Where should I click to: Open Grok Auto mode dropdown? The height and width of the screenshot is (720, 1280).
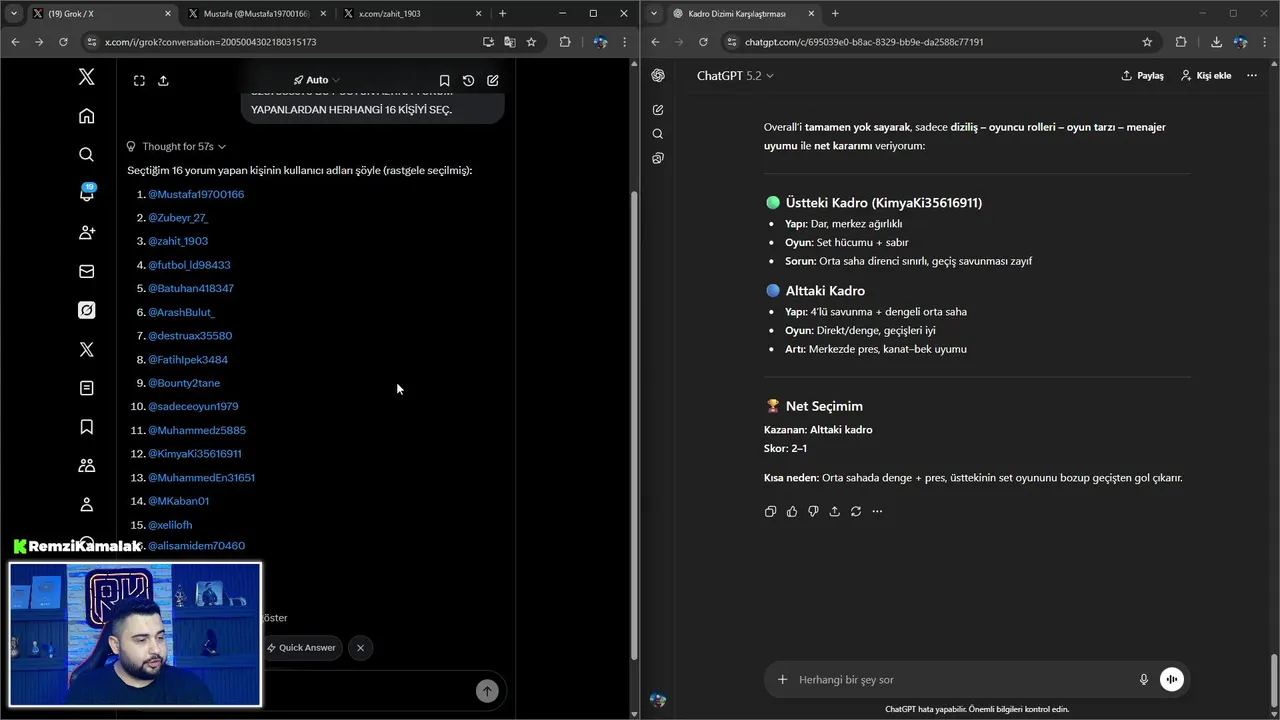pyautogui.click(x=316, y=80)
